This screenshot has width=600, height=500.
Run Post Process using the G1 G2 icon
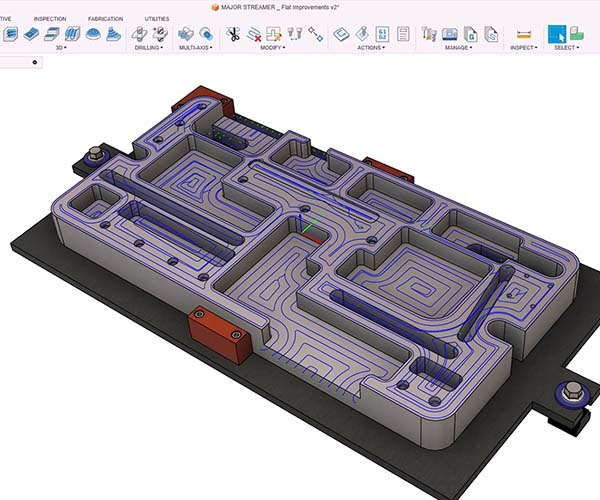coord(382,34)
